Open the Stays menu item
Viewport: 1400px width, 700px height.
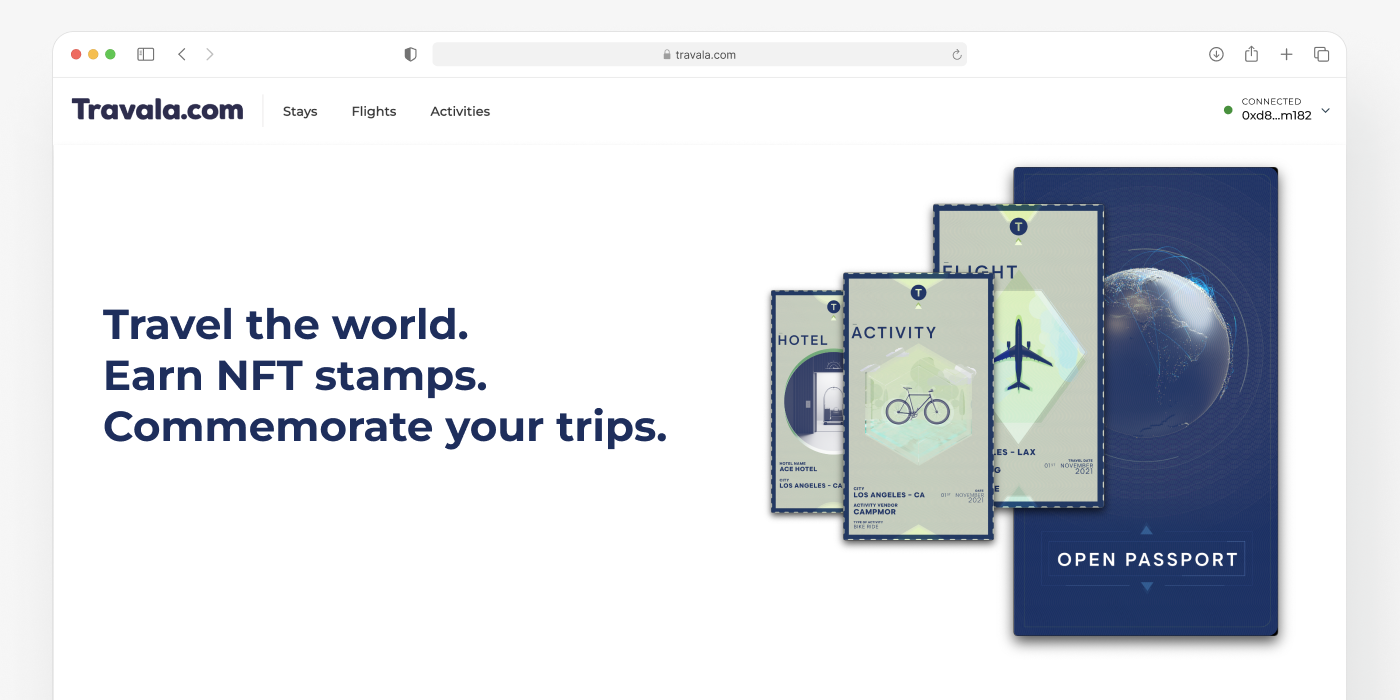tap(300, 111)
